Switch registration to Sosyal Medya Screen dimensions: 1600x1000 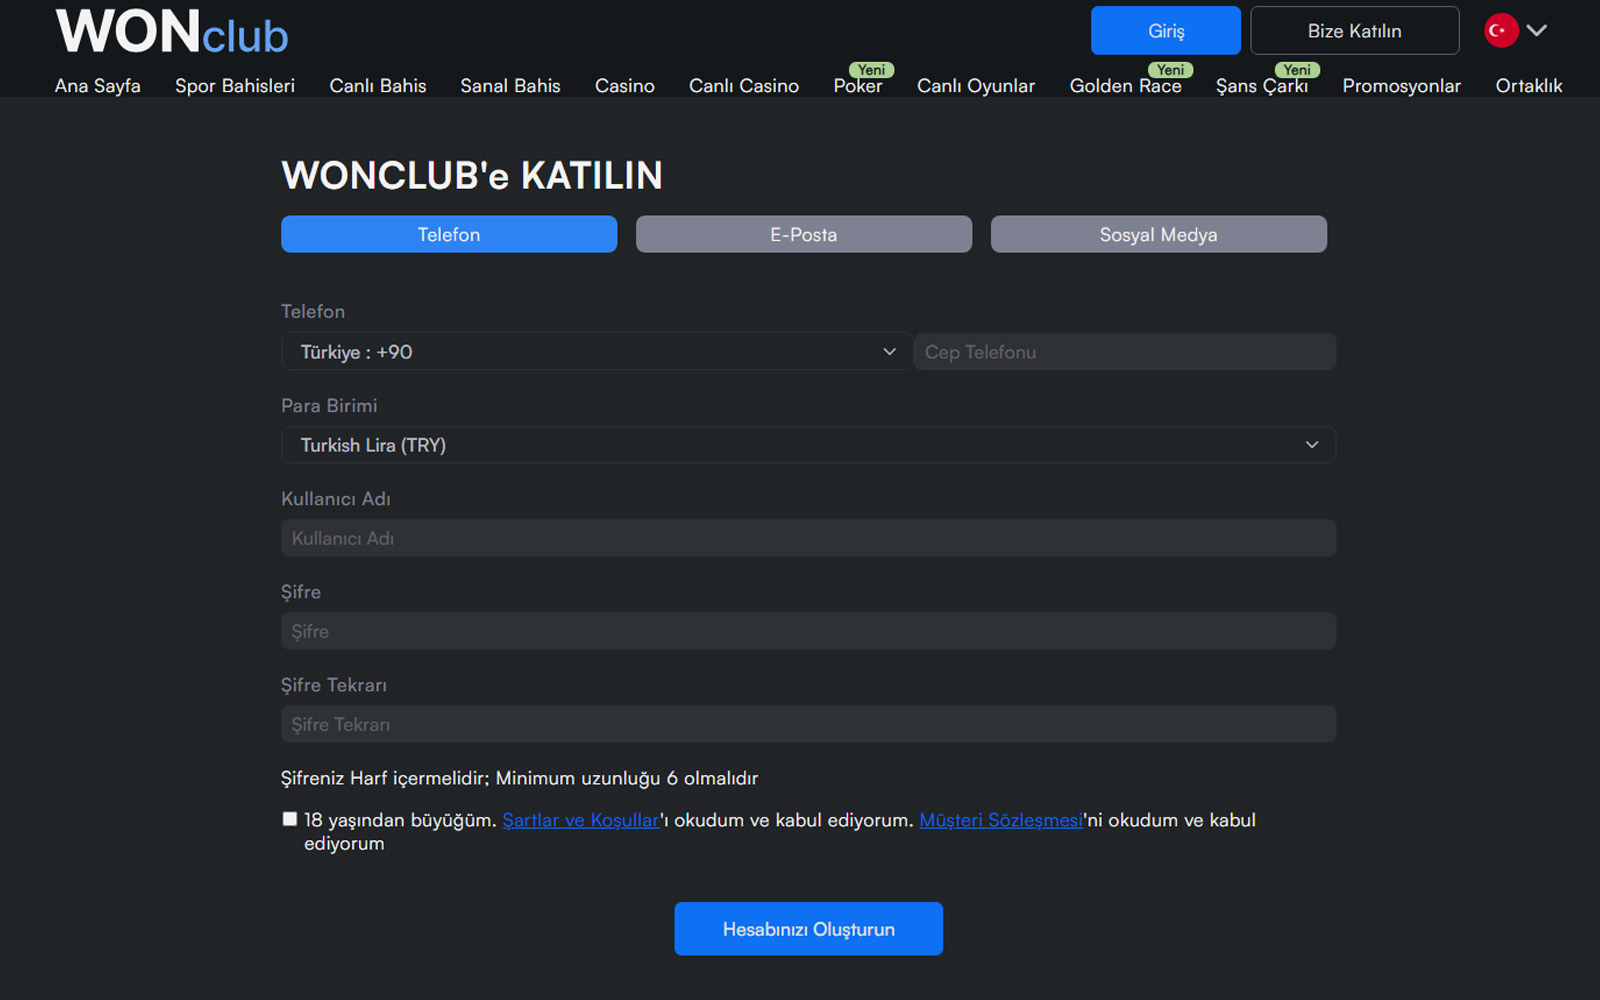pos(1158,234)
